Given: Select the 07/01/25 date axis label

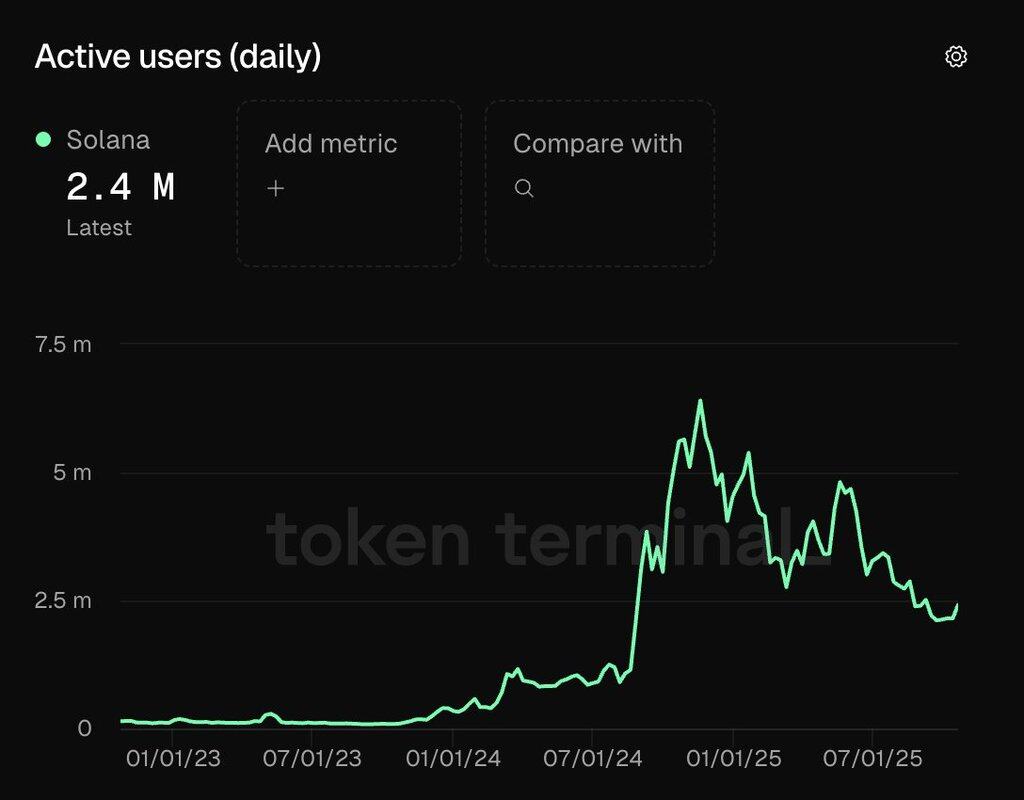Looking at the screenshot, I should pyautogui.click(x=871, y=759).
